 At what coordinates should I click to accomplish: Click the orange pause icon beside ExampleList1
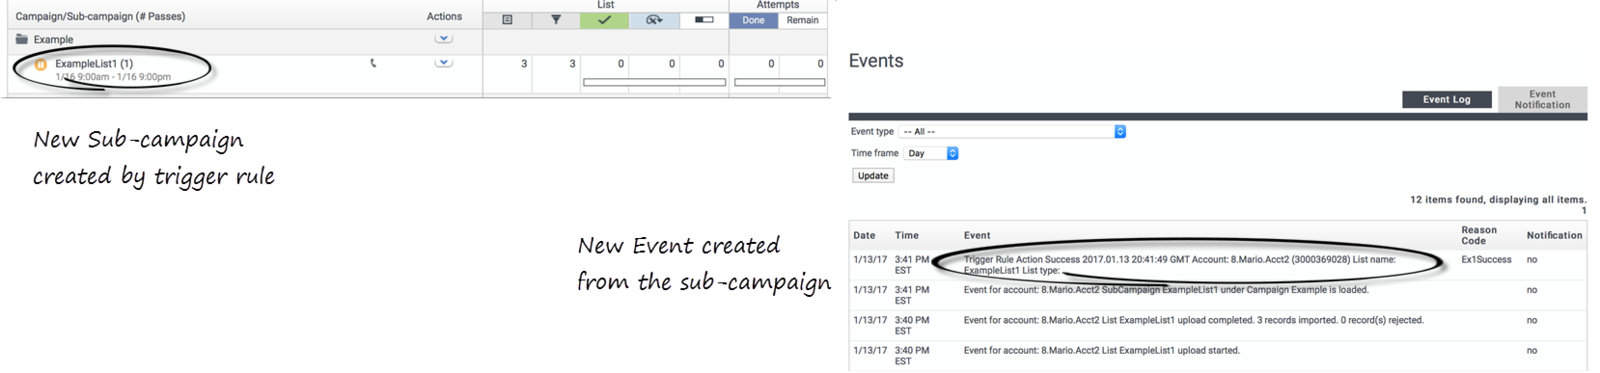(x=41, y=64)
